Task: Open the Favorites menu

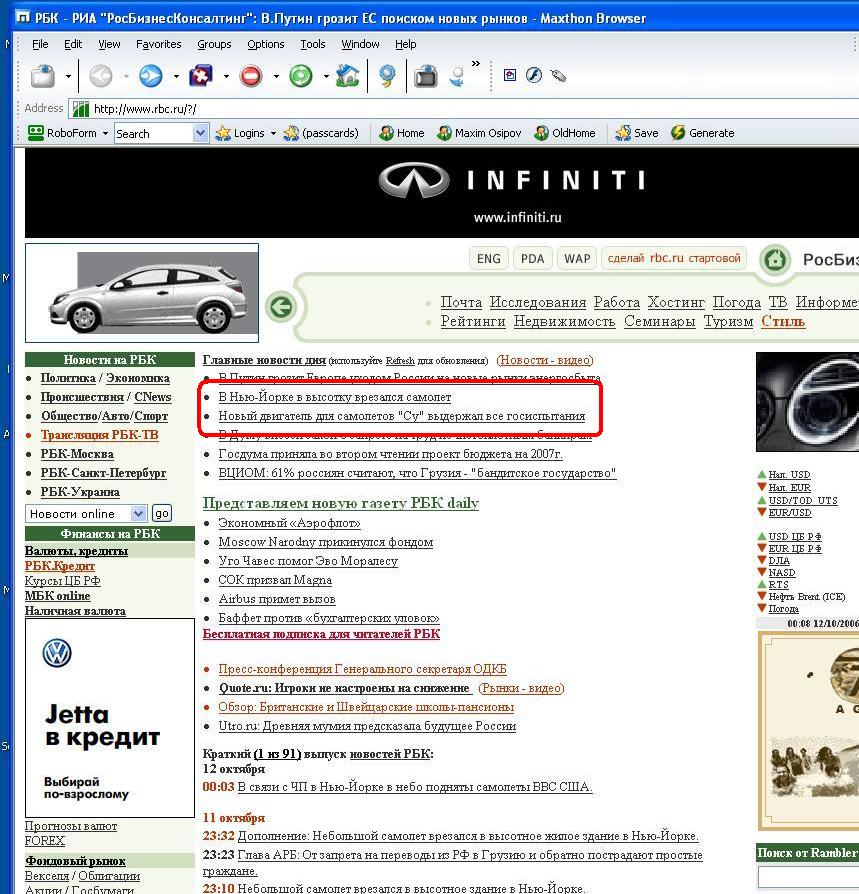Action: (158, 44)
